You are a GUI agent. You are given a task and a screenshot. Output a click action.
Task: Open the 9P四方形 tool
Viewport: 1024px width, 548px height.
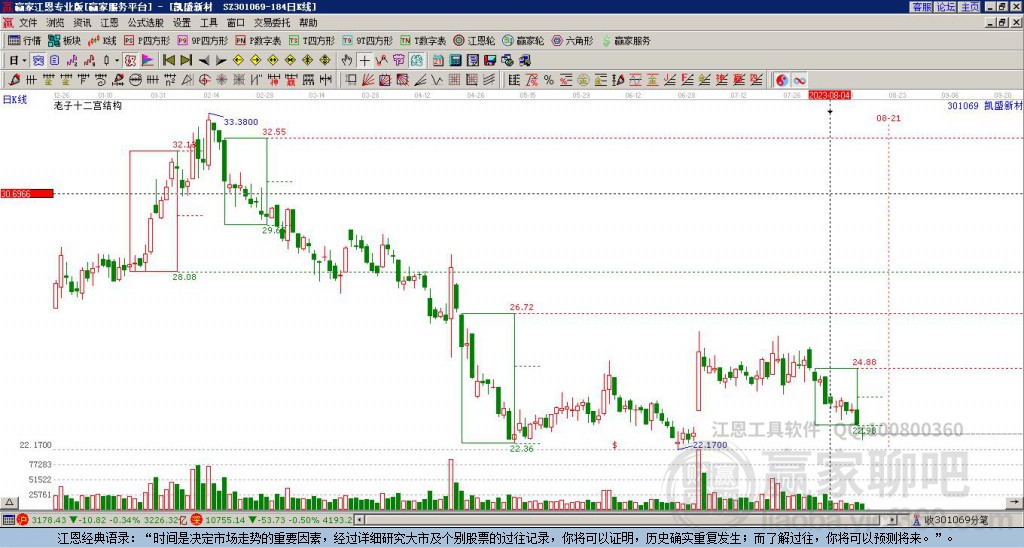[202, 40]
